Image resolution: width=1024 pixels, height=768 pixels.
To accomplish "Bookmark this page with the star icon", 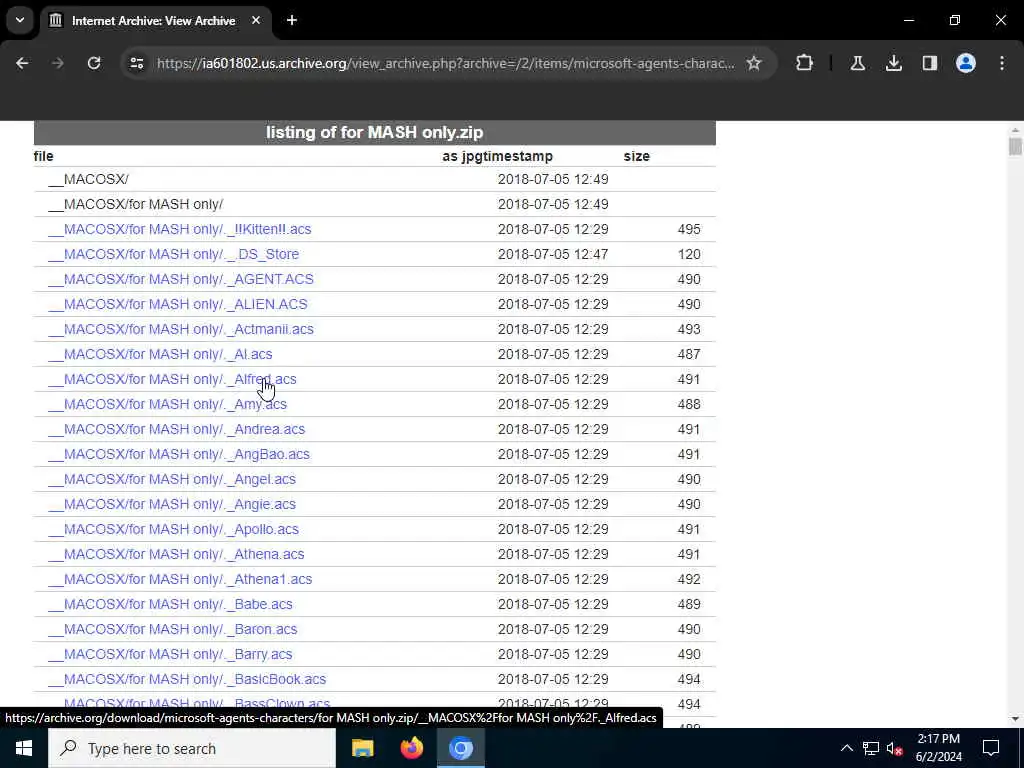I will [x=754, y=63].
